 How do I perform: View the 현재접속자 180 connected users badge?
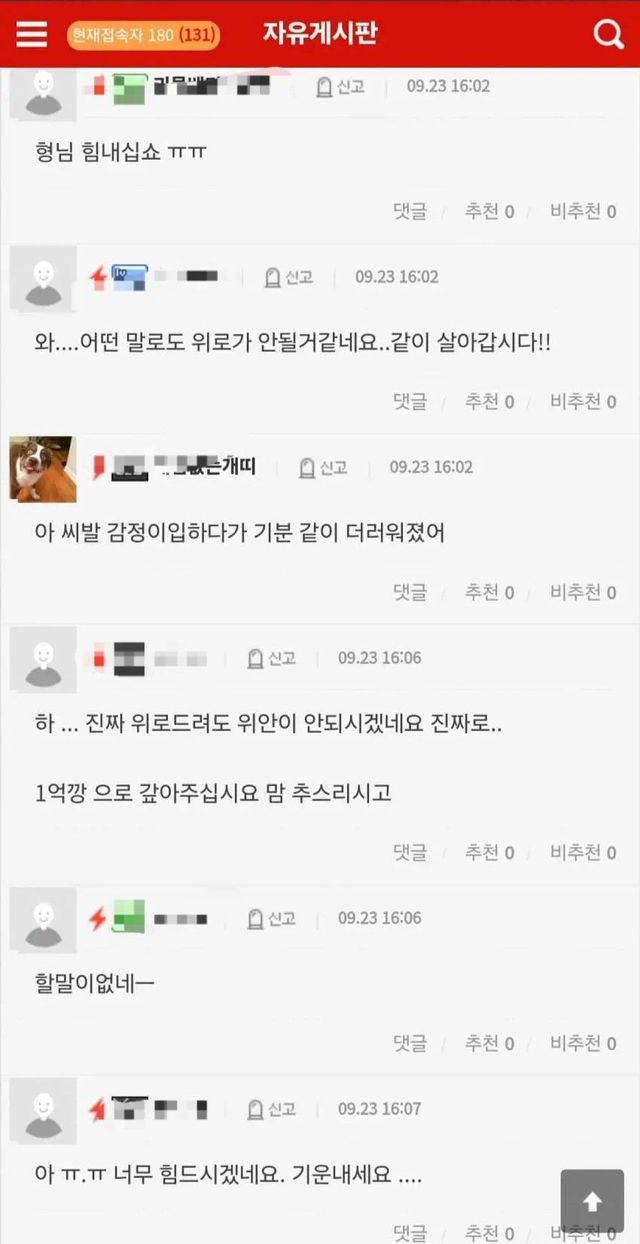click(x=144, y=35)
